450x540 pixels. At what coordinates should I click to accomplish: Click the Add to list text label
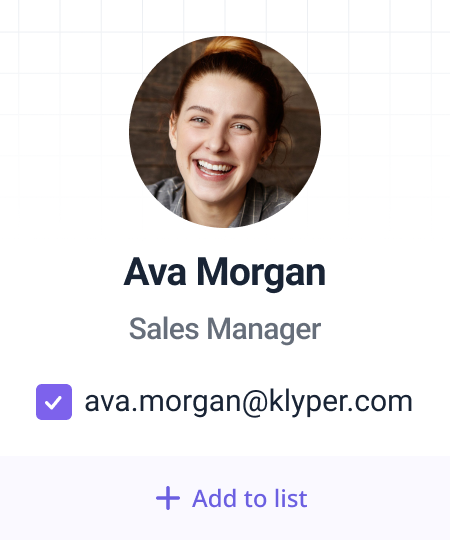coord(250,498)
